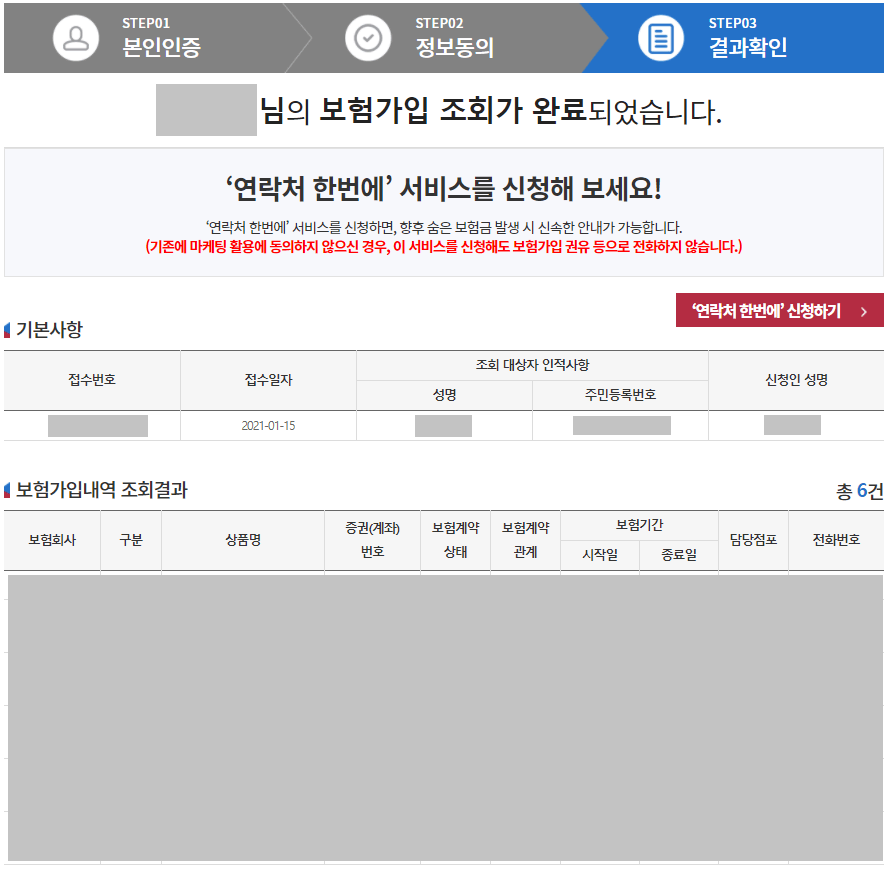Click the 접수일자 column header
The image size is (888, 869).
268,379
